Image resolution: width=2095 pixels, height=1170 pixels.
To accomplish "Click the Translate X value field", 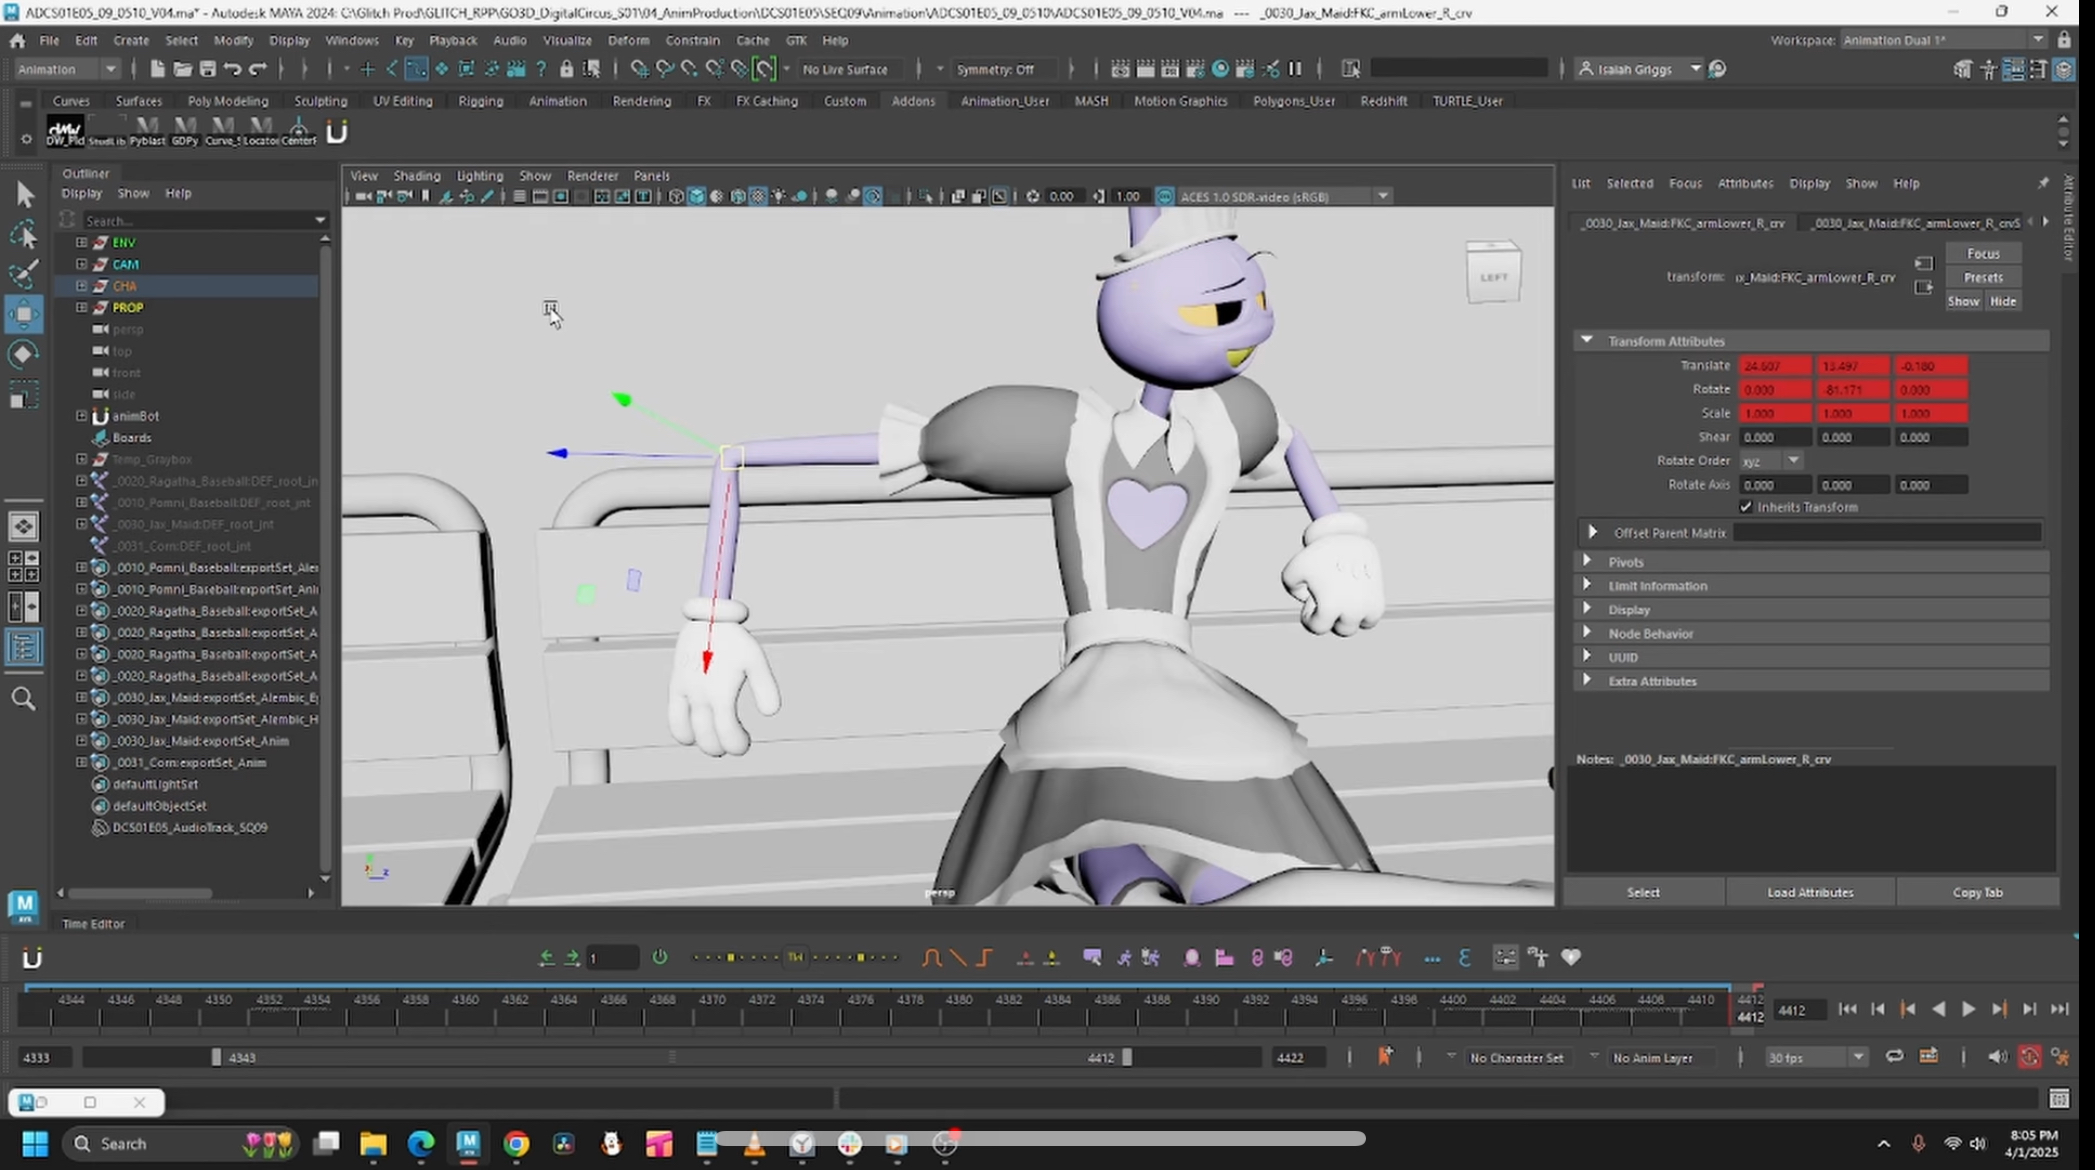I will (x=1775, y=366).
